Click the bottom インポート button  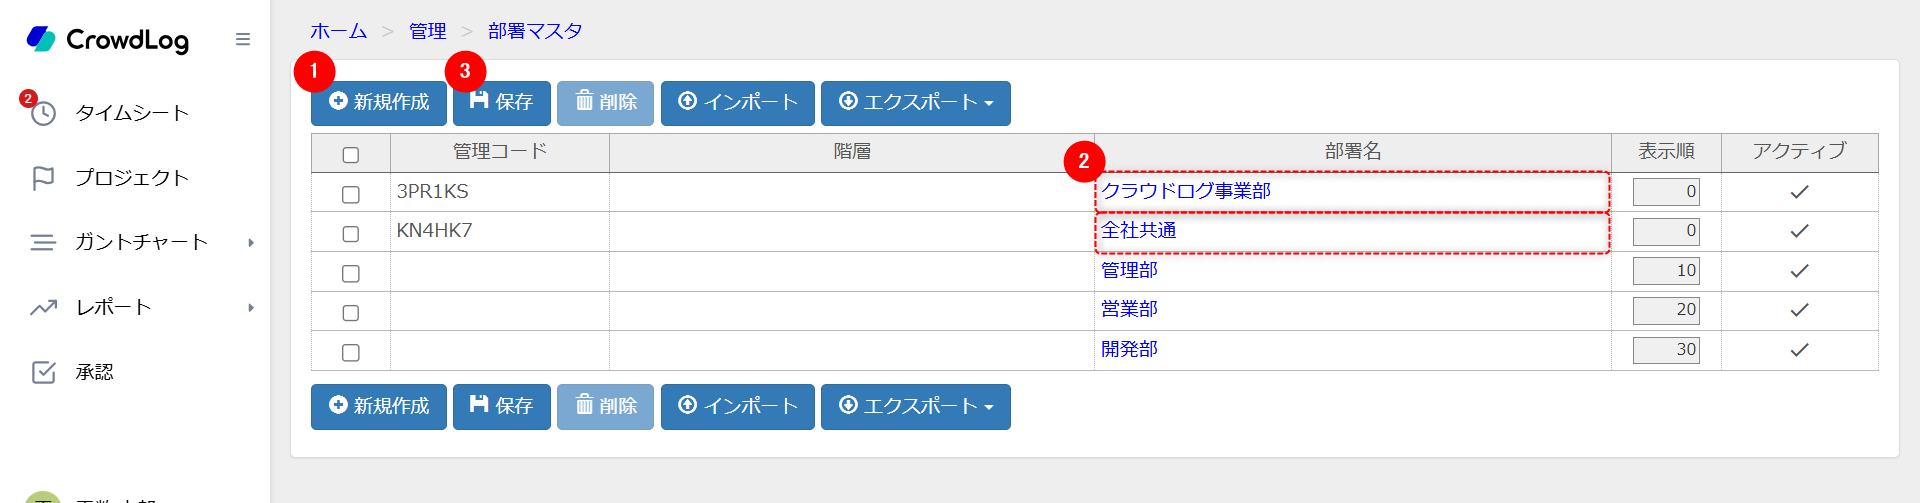click(x=737, y=406)
